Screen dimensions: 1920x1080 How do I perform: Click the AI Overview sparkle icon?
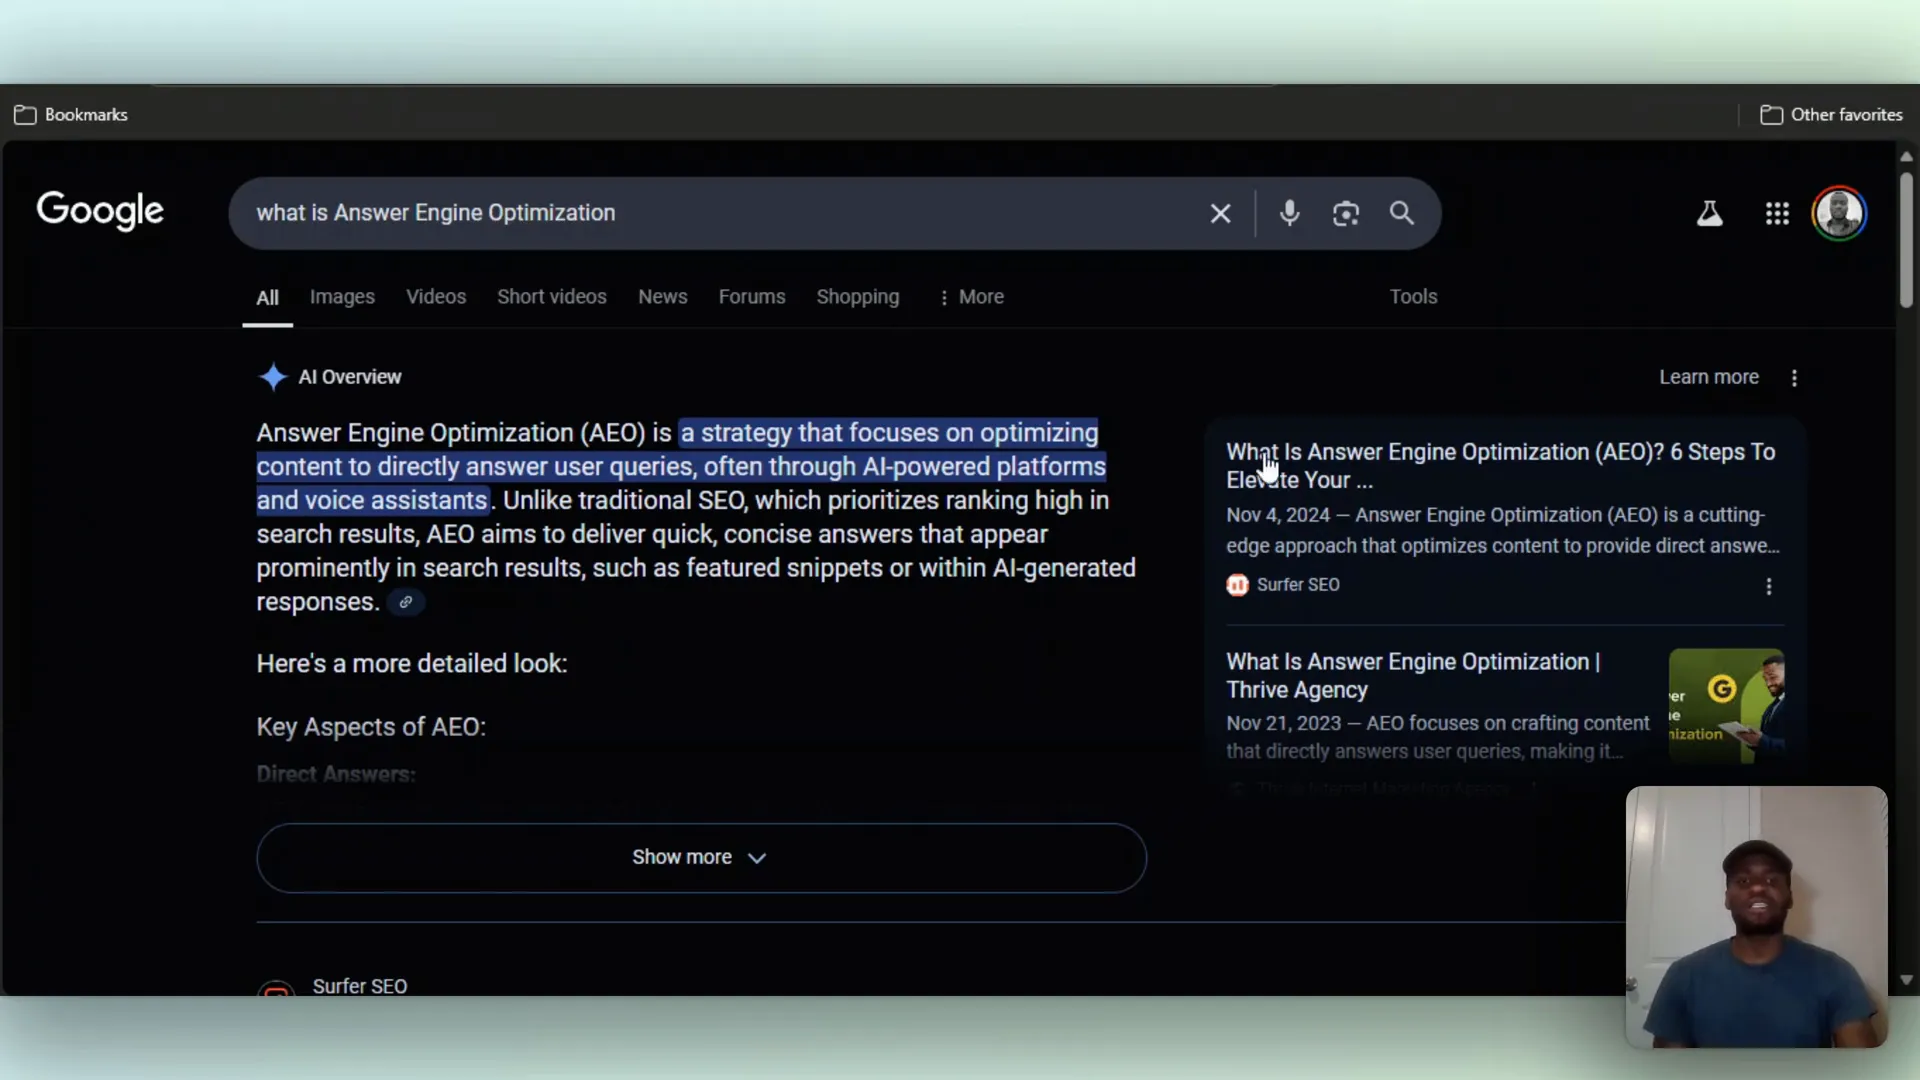point(272,377)
